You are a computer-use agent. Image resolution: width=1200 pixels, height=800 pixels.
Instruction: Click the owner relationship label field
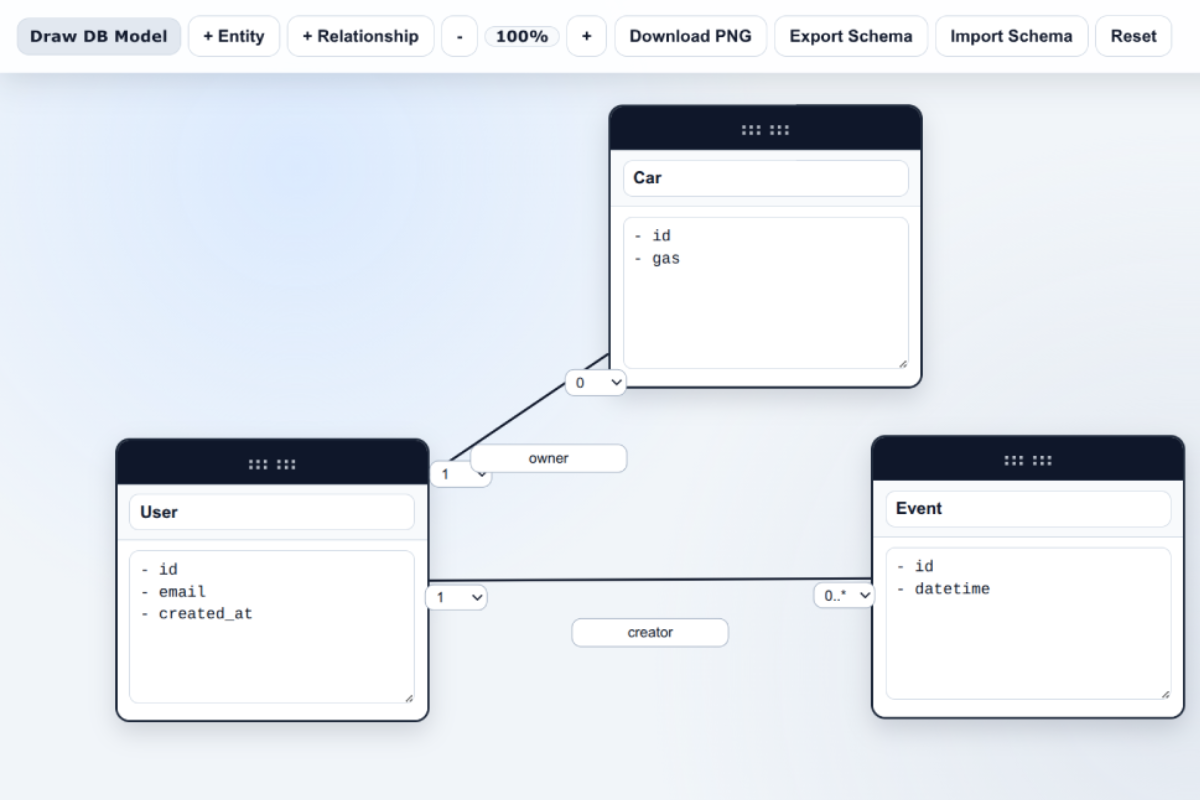[x=548, y=458]
